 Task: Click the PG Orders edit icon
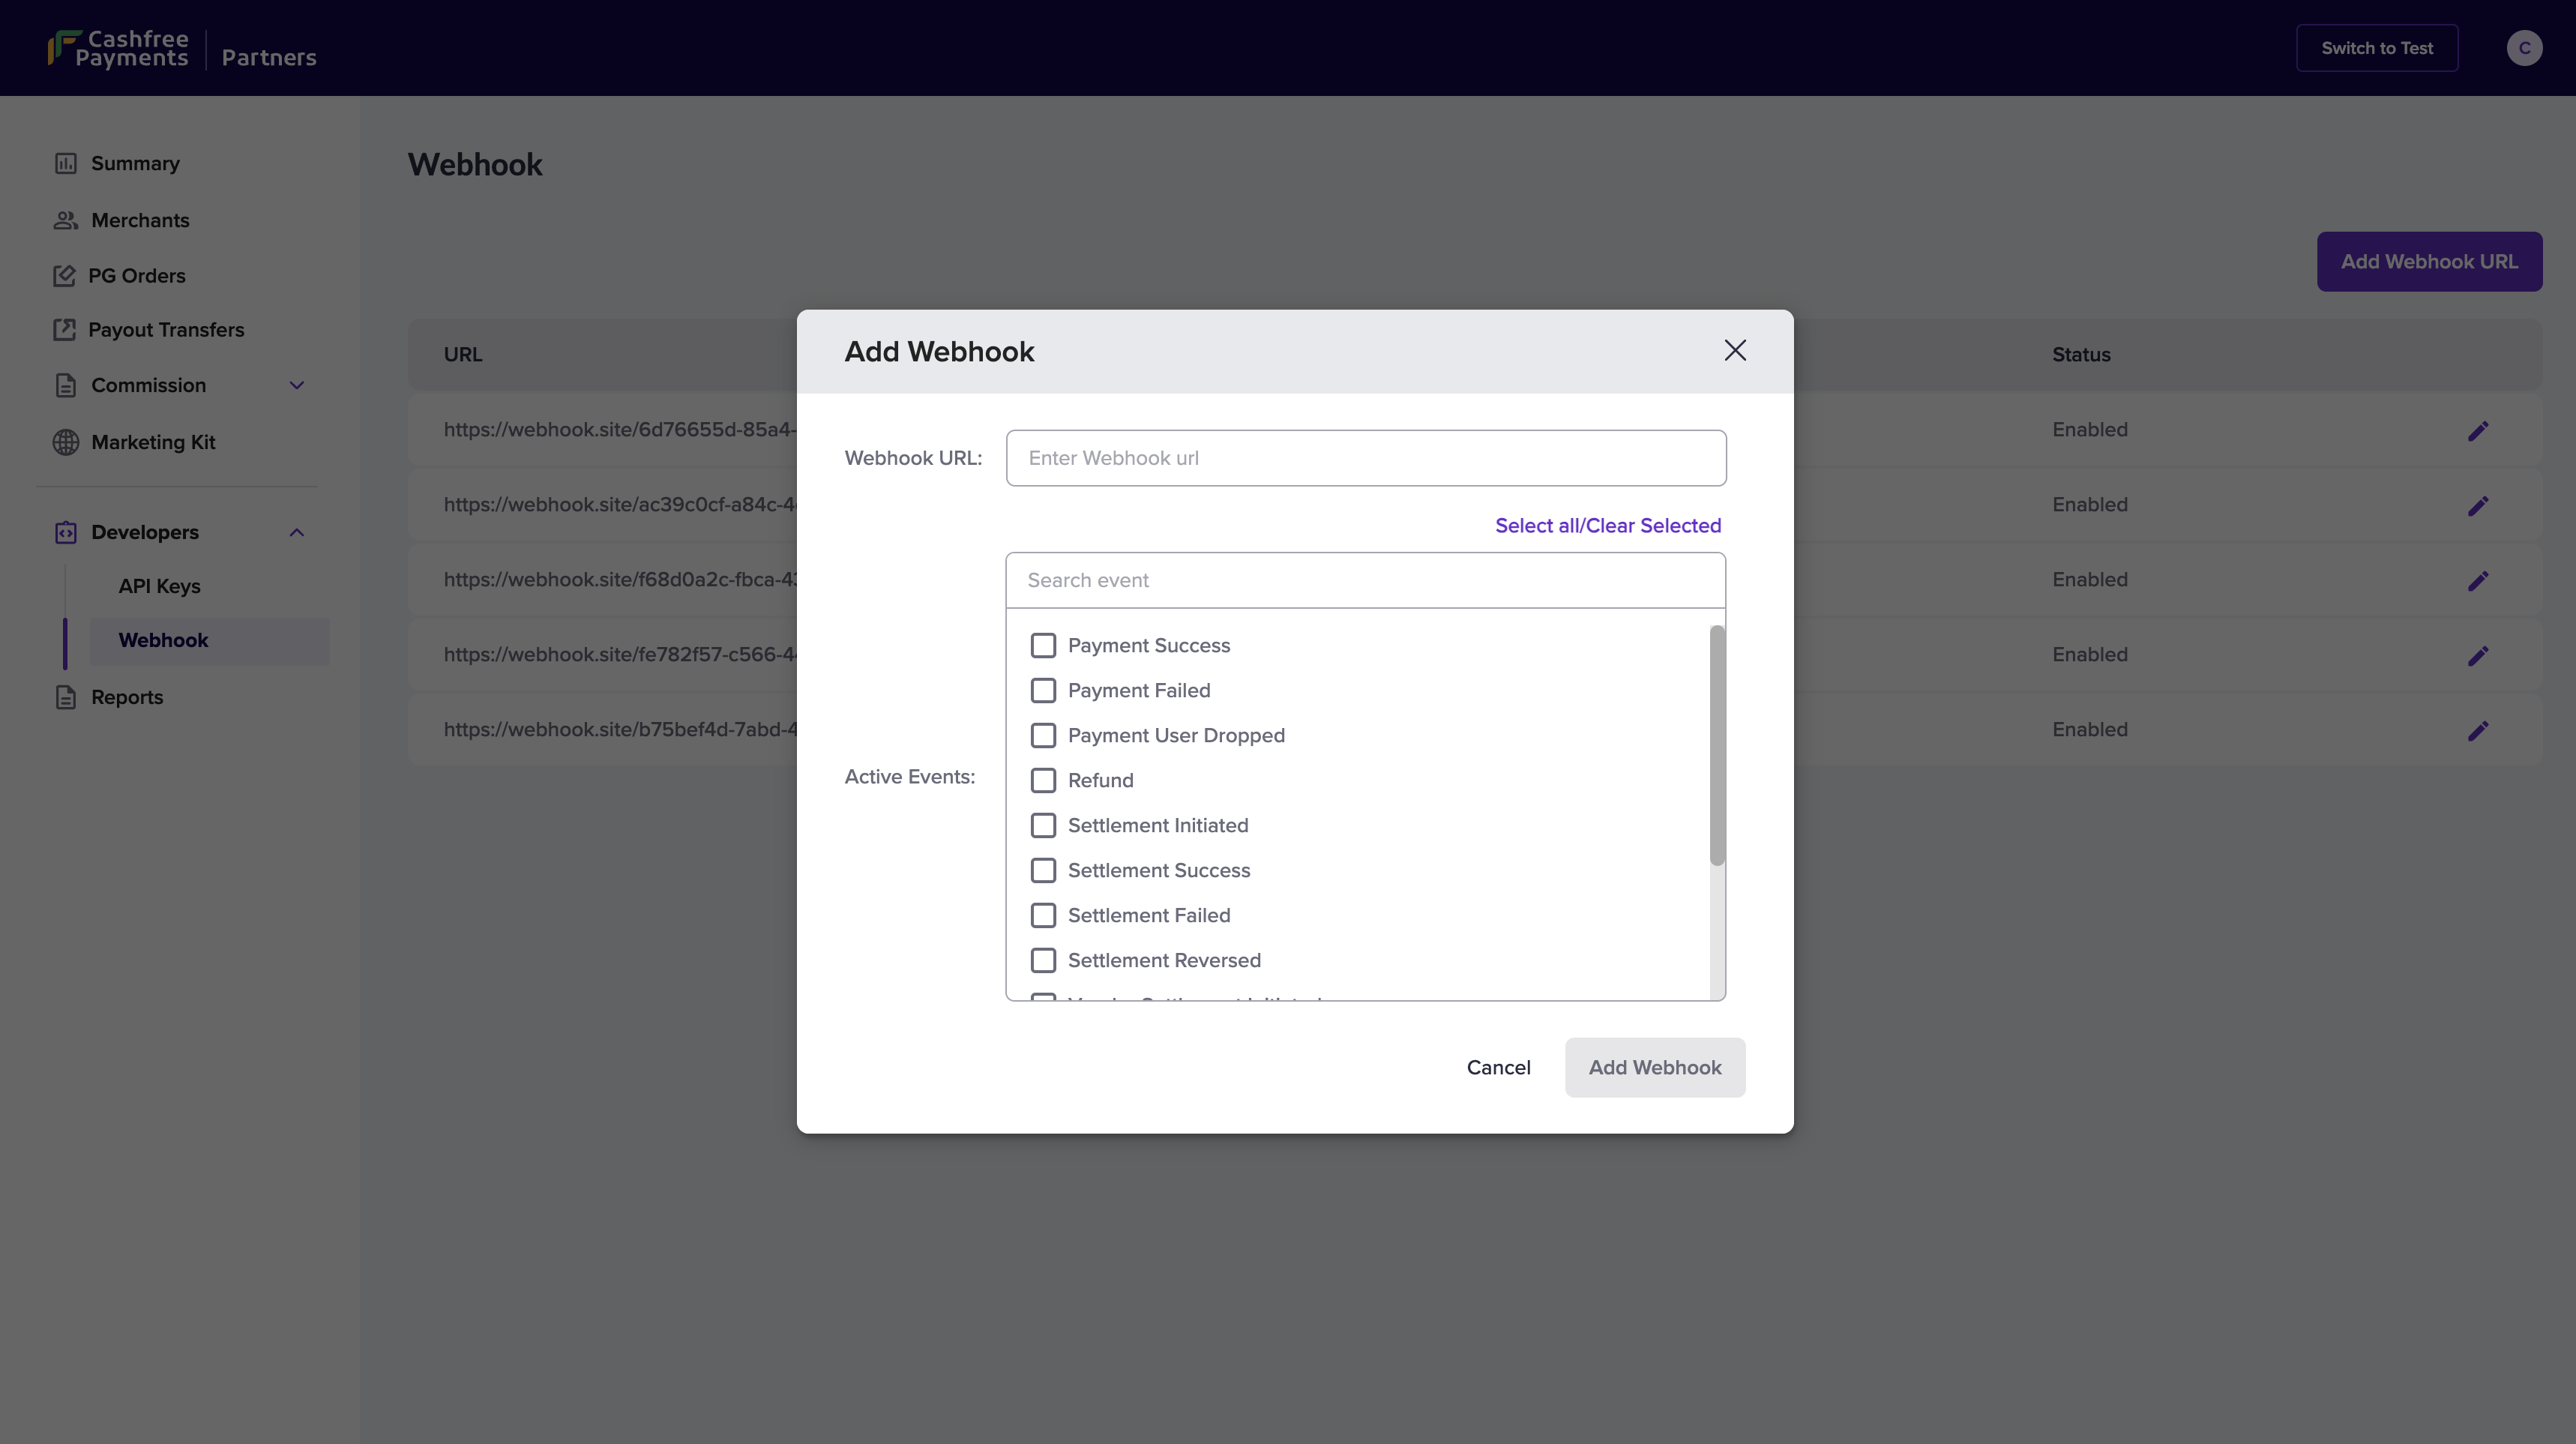pyautogui.click(x=65, y=275)
